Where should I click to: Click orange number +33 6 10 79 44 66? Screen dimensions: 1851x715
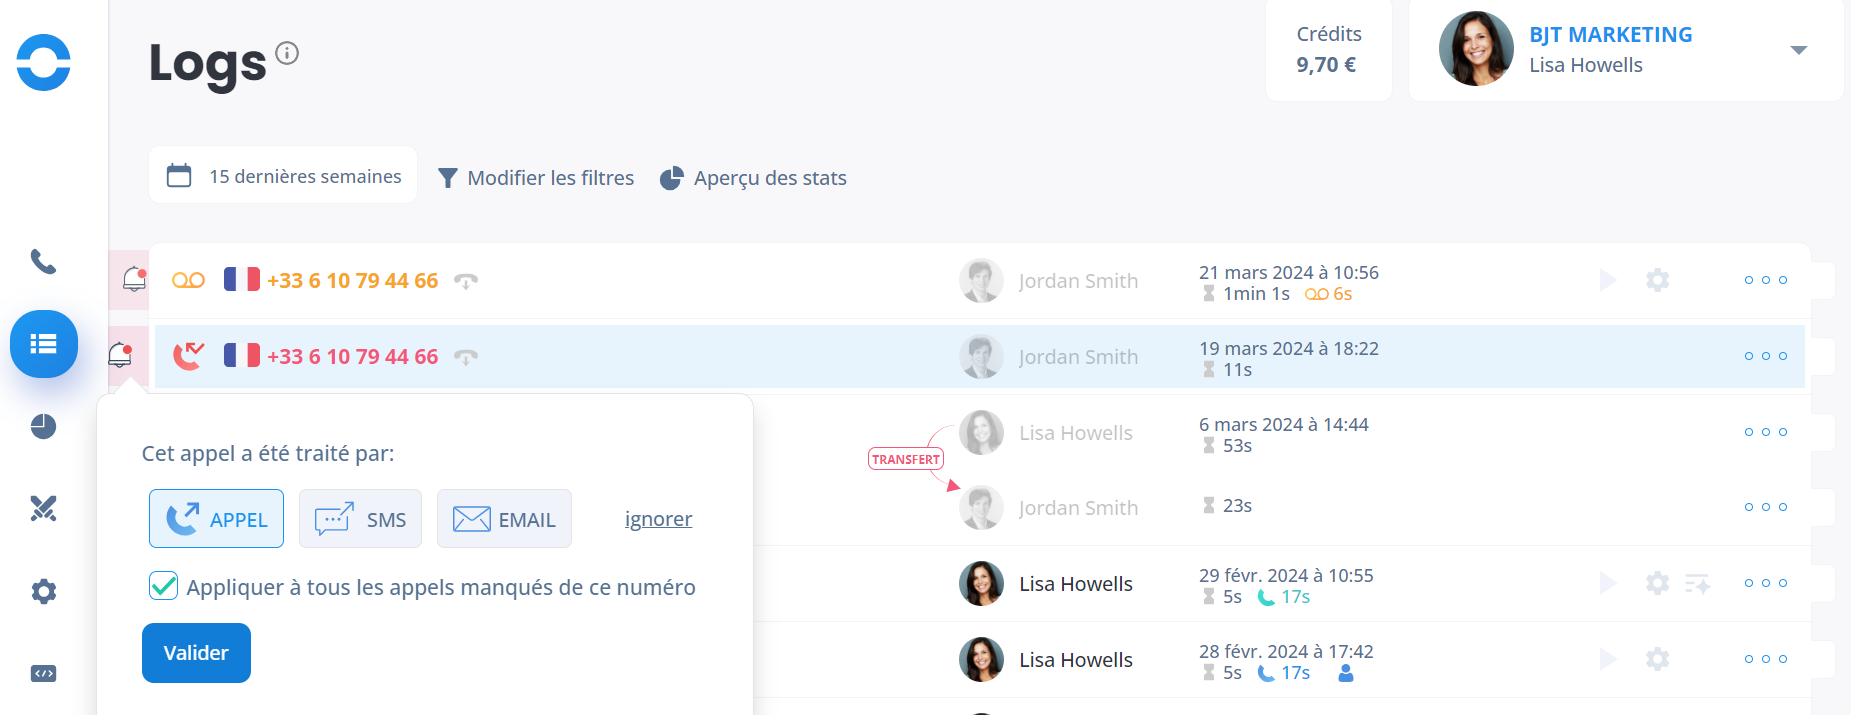coord(352,281)
